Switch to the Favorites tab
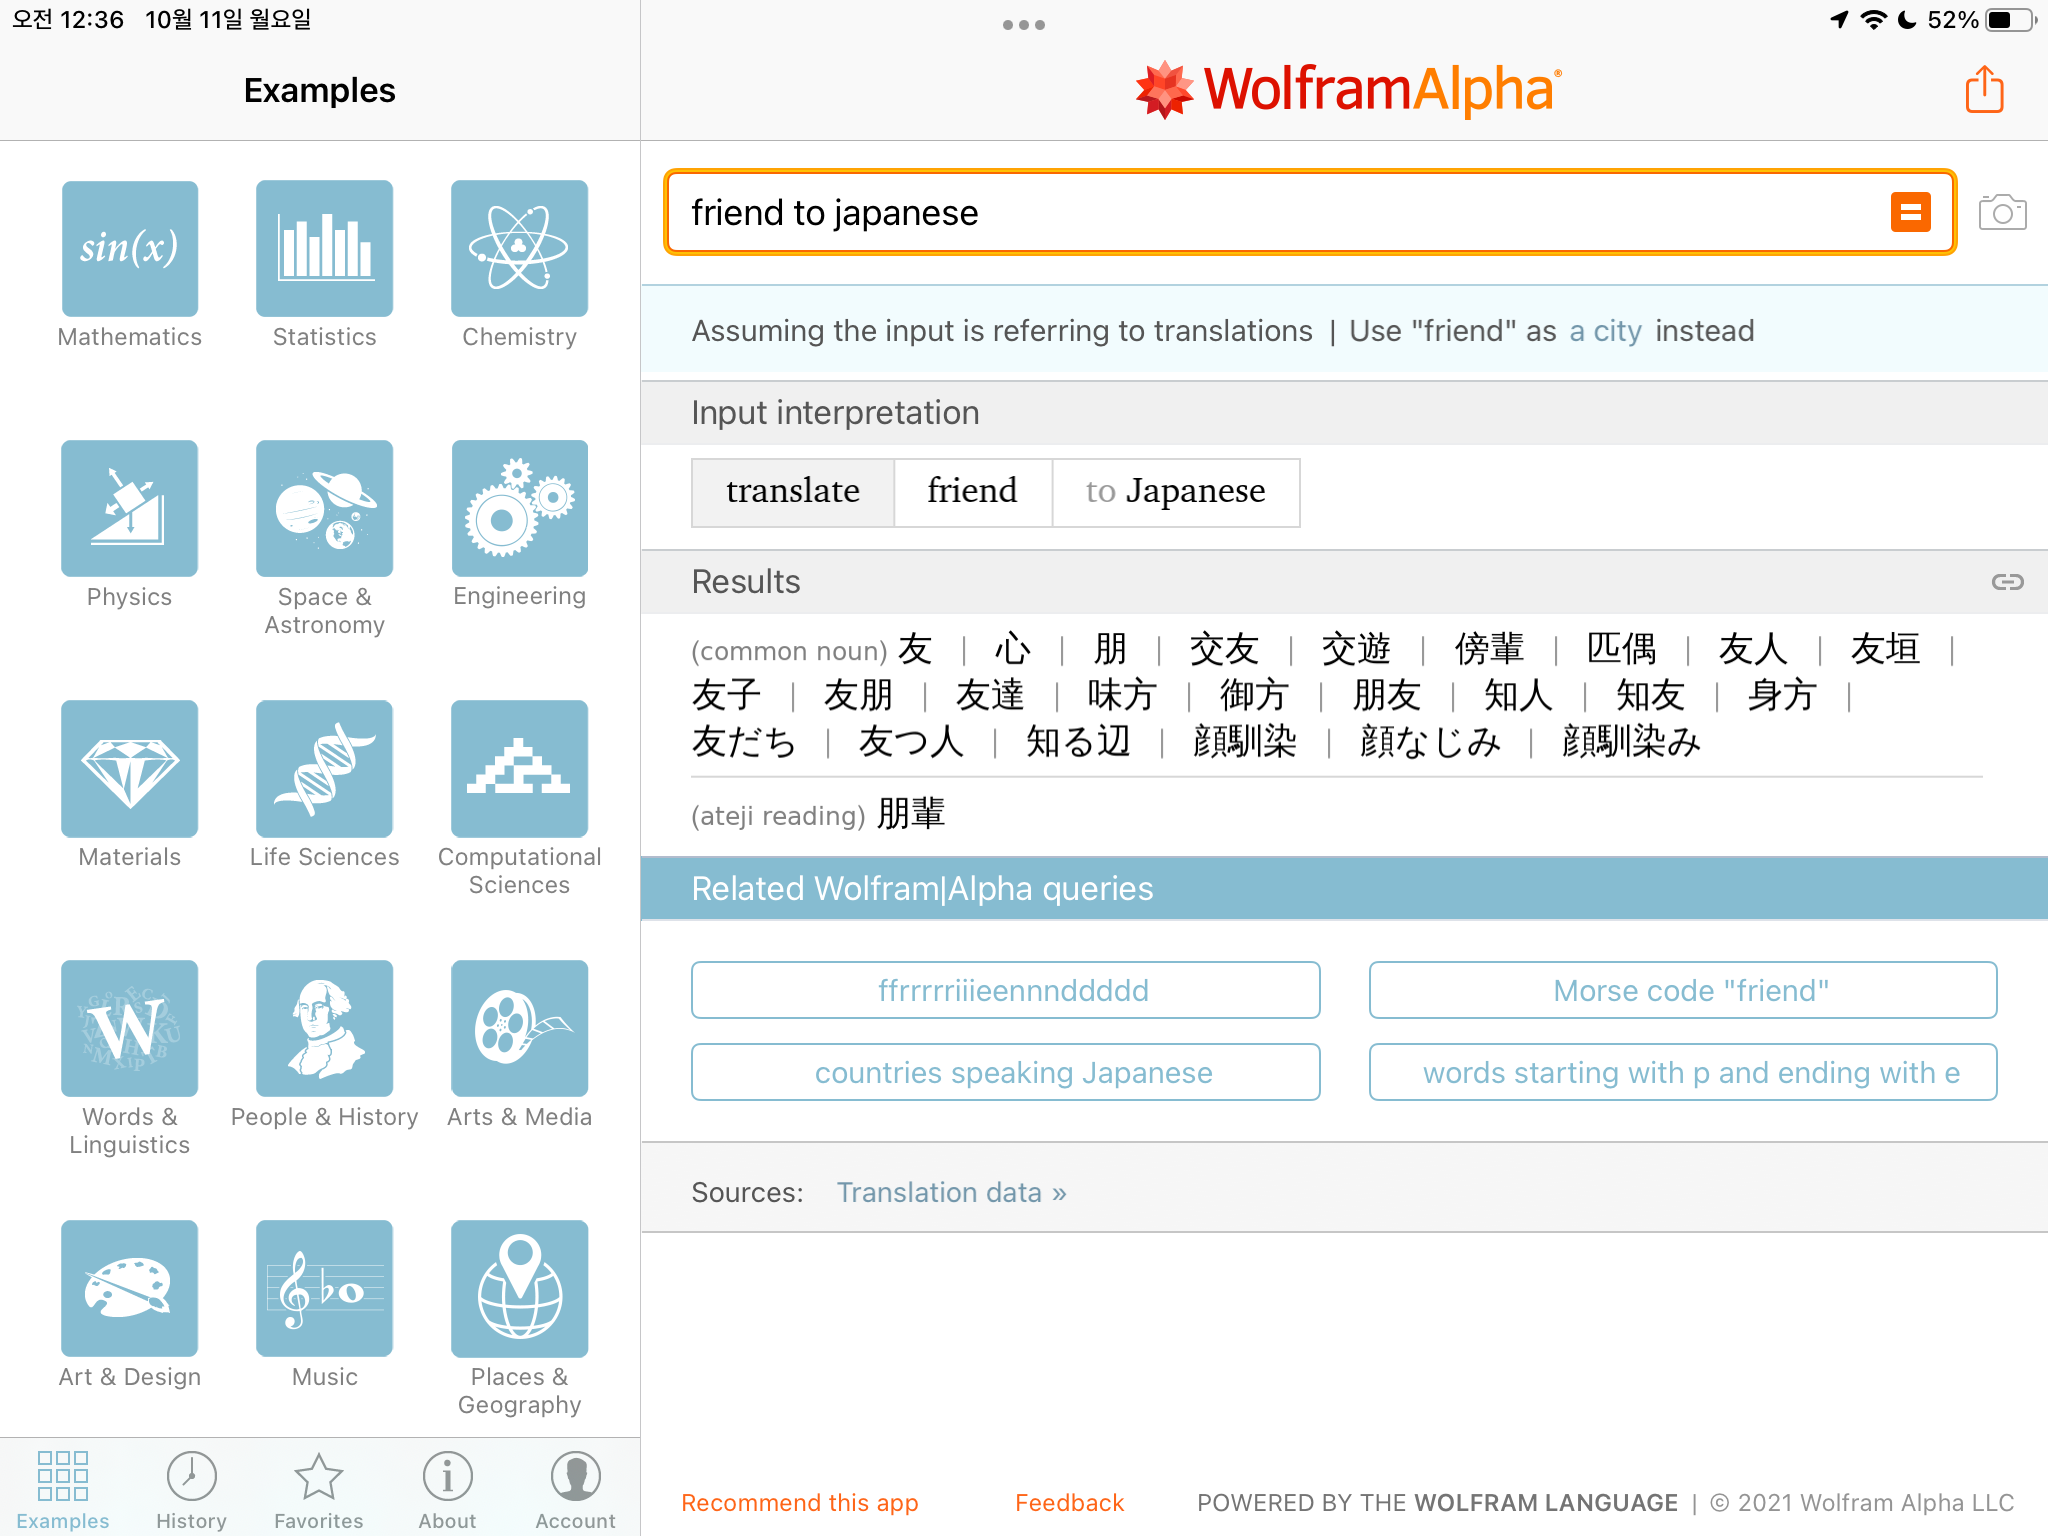The width and height of the screenshot is (2048, 1536). (318, 1490)
